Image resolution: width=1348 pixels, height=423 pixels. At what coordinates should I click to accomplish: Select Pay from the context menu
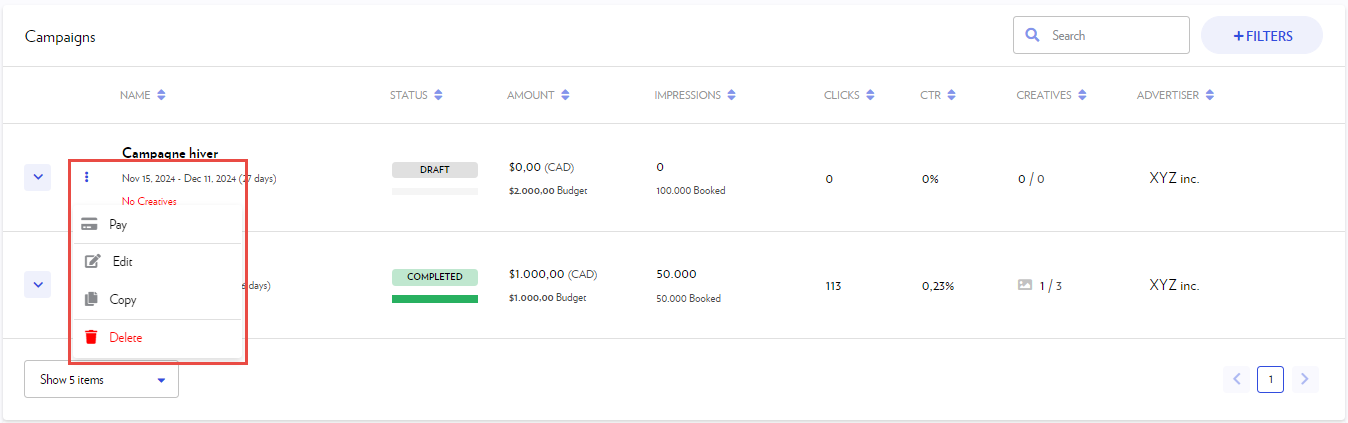(x=118, y=225)
